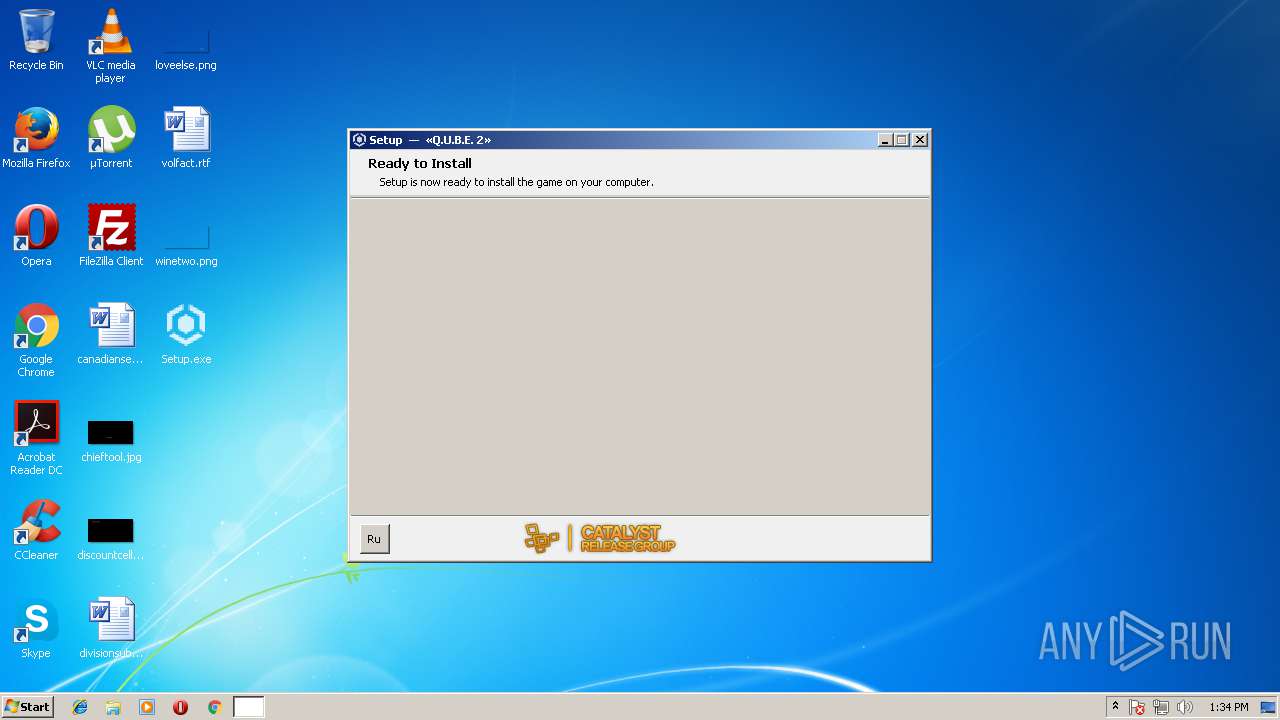The width and height of the screenshot is (1280, 720).
Task: Click the Ru language button in Setup
Action: tap(374, 539)
